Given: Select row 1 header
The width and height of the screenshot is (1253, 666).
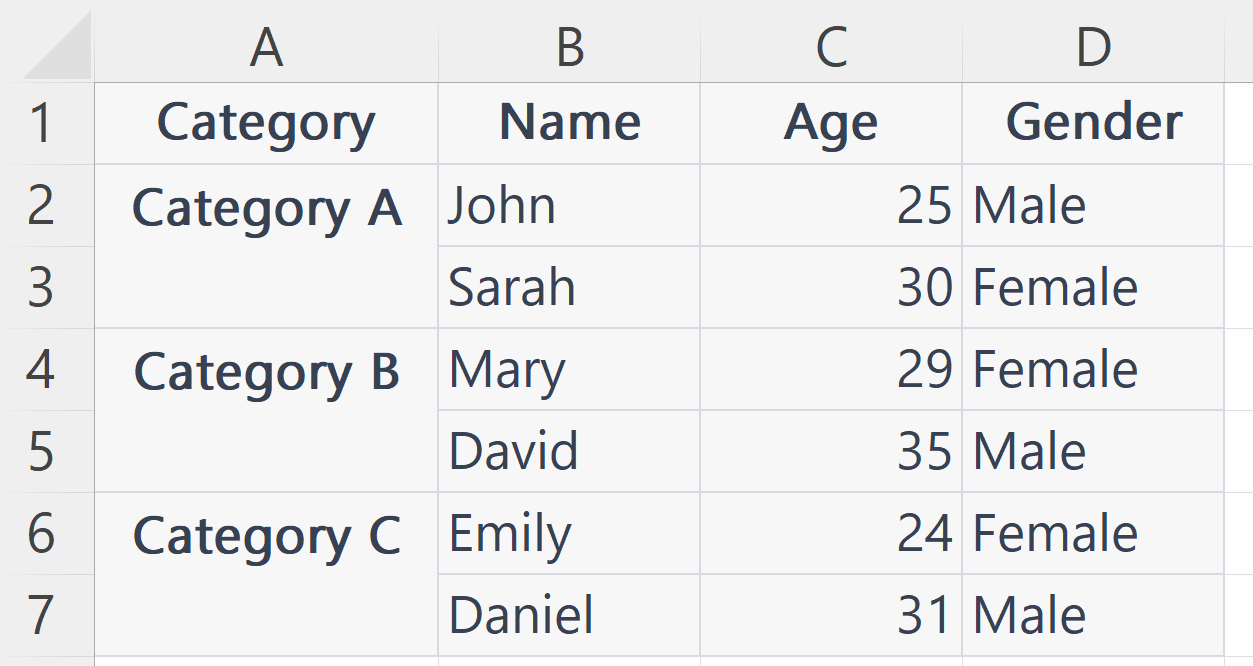Looking at the screenshot, I should [45, 122].
